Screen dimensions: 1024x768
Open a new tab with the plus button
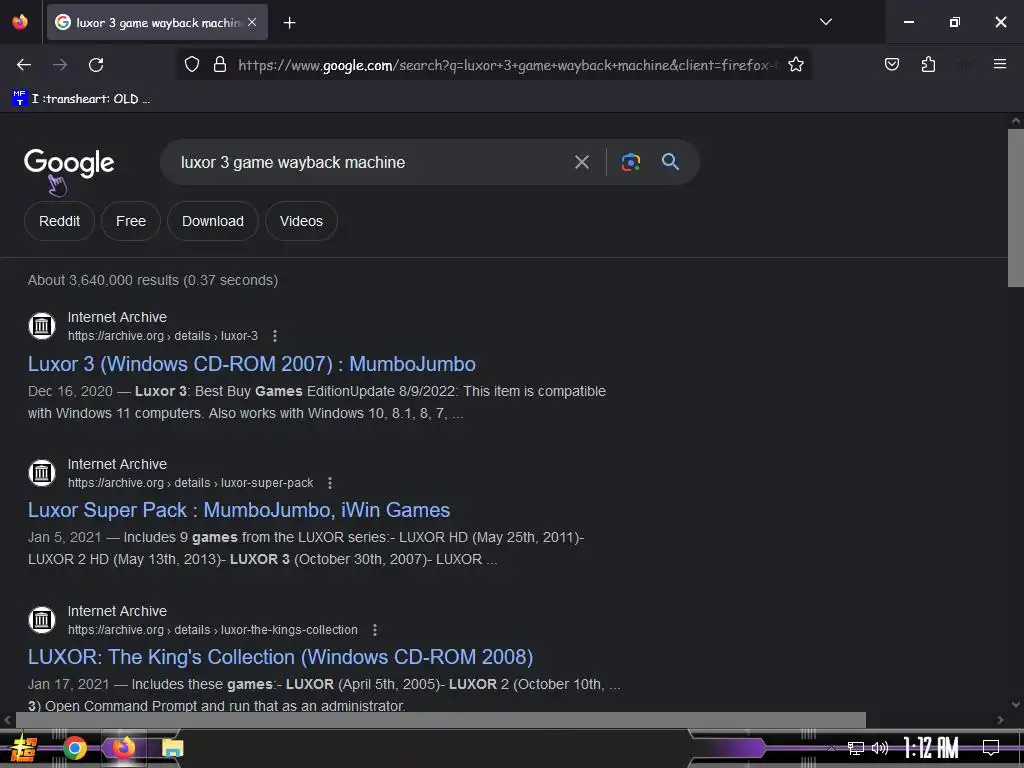pyautogui.click(x=289, y=23)
